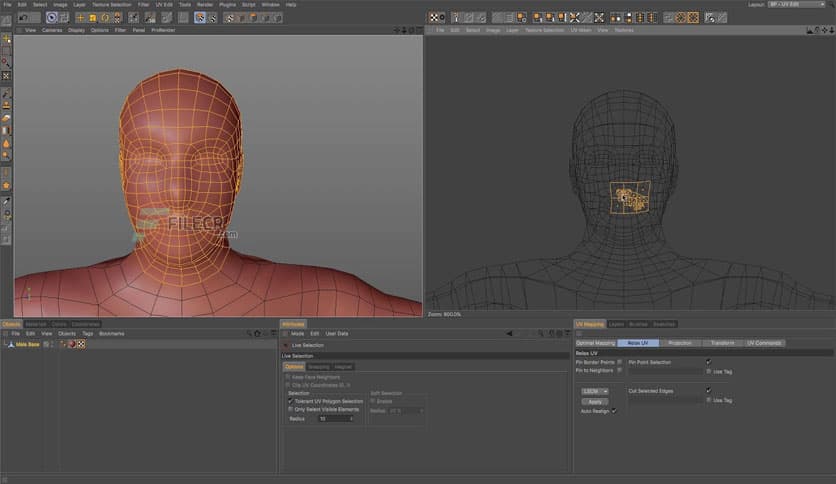836x484 pixels.
Task: Enable Pin Border Points checkbox
Action: 619,362
